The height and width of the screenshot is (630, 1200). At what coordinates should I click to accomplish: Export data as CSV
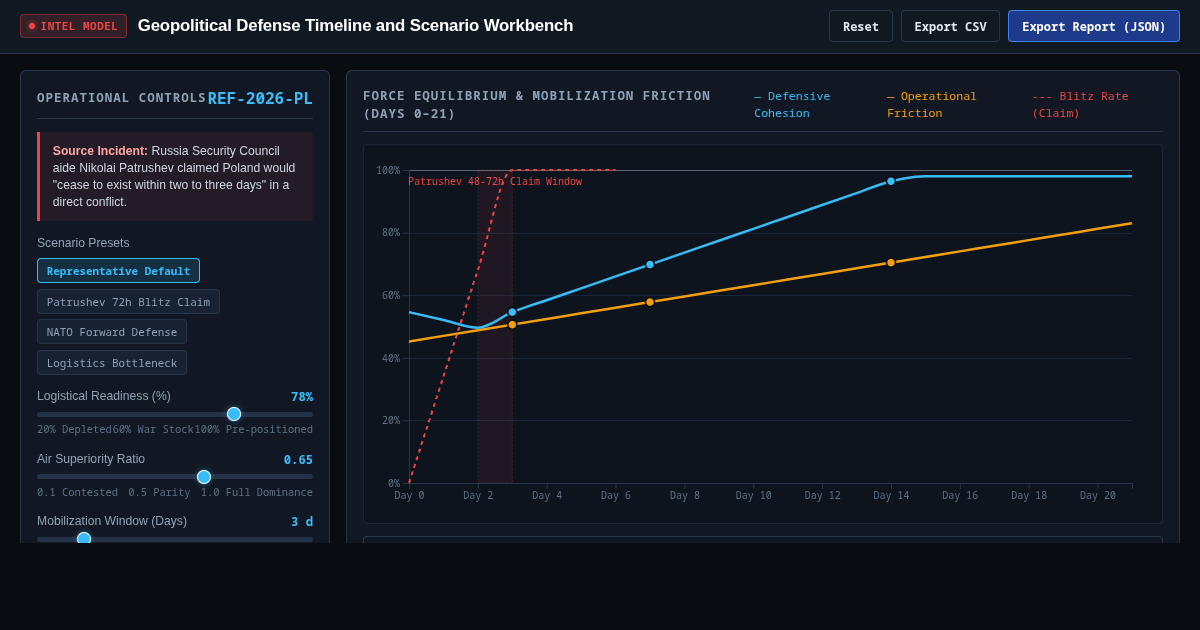[950, 26]
